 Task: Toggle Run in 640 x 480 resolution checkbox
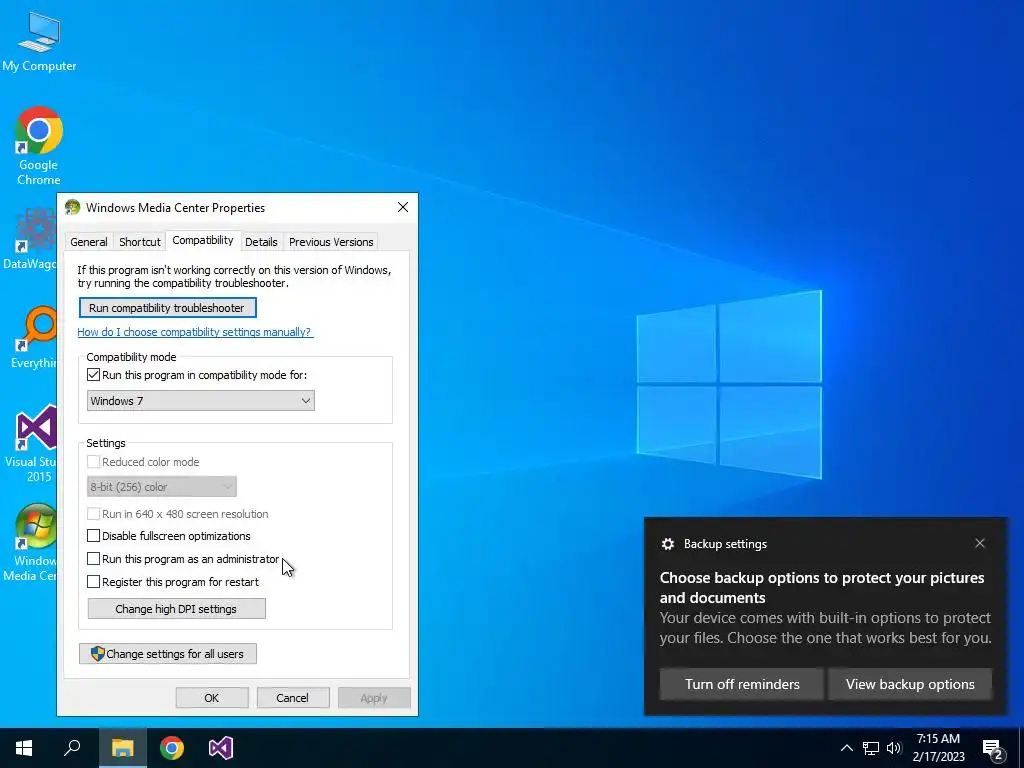tap(93, 514)
